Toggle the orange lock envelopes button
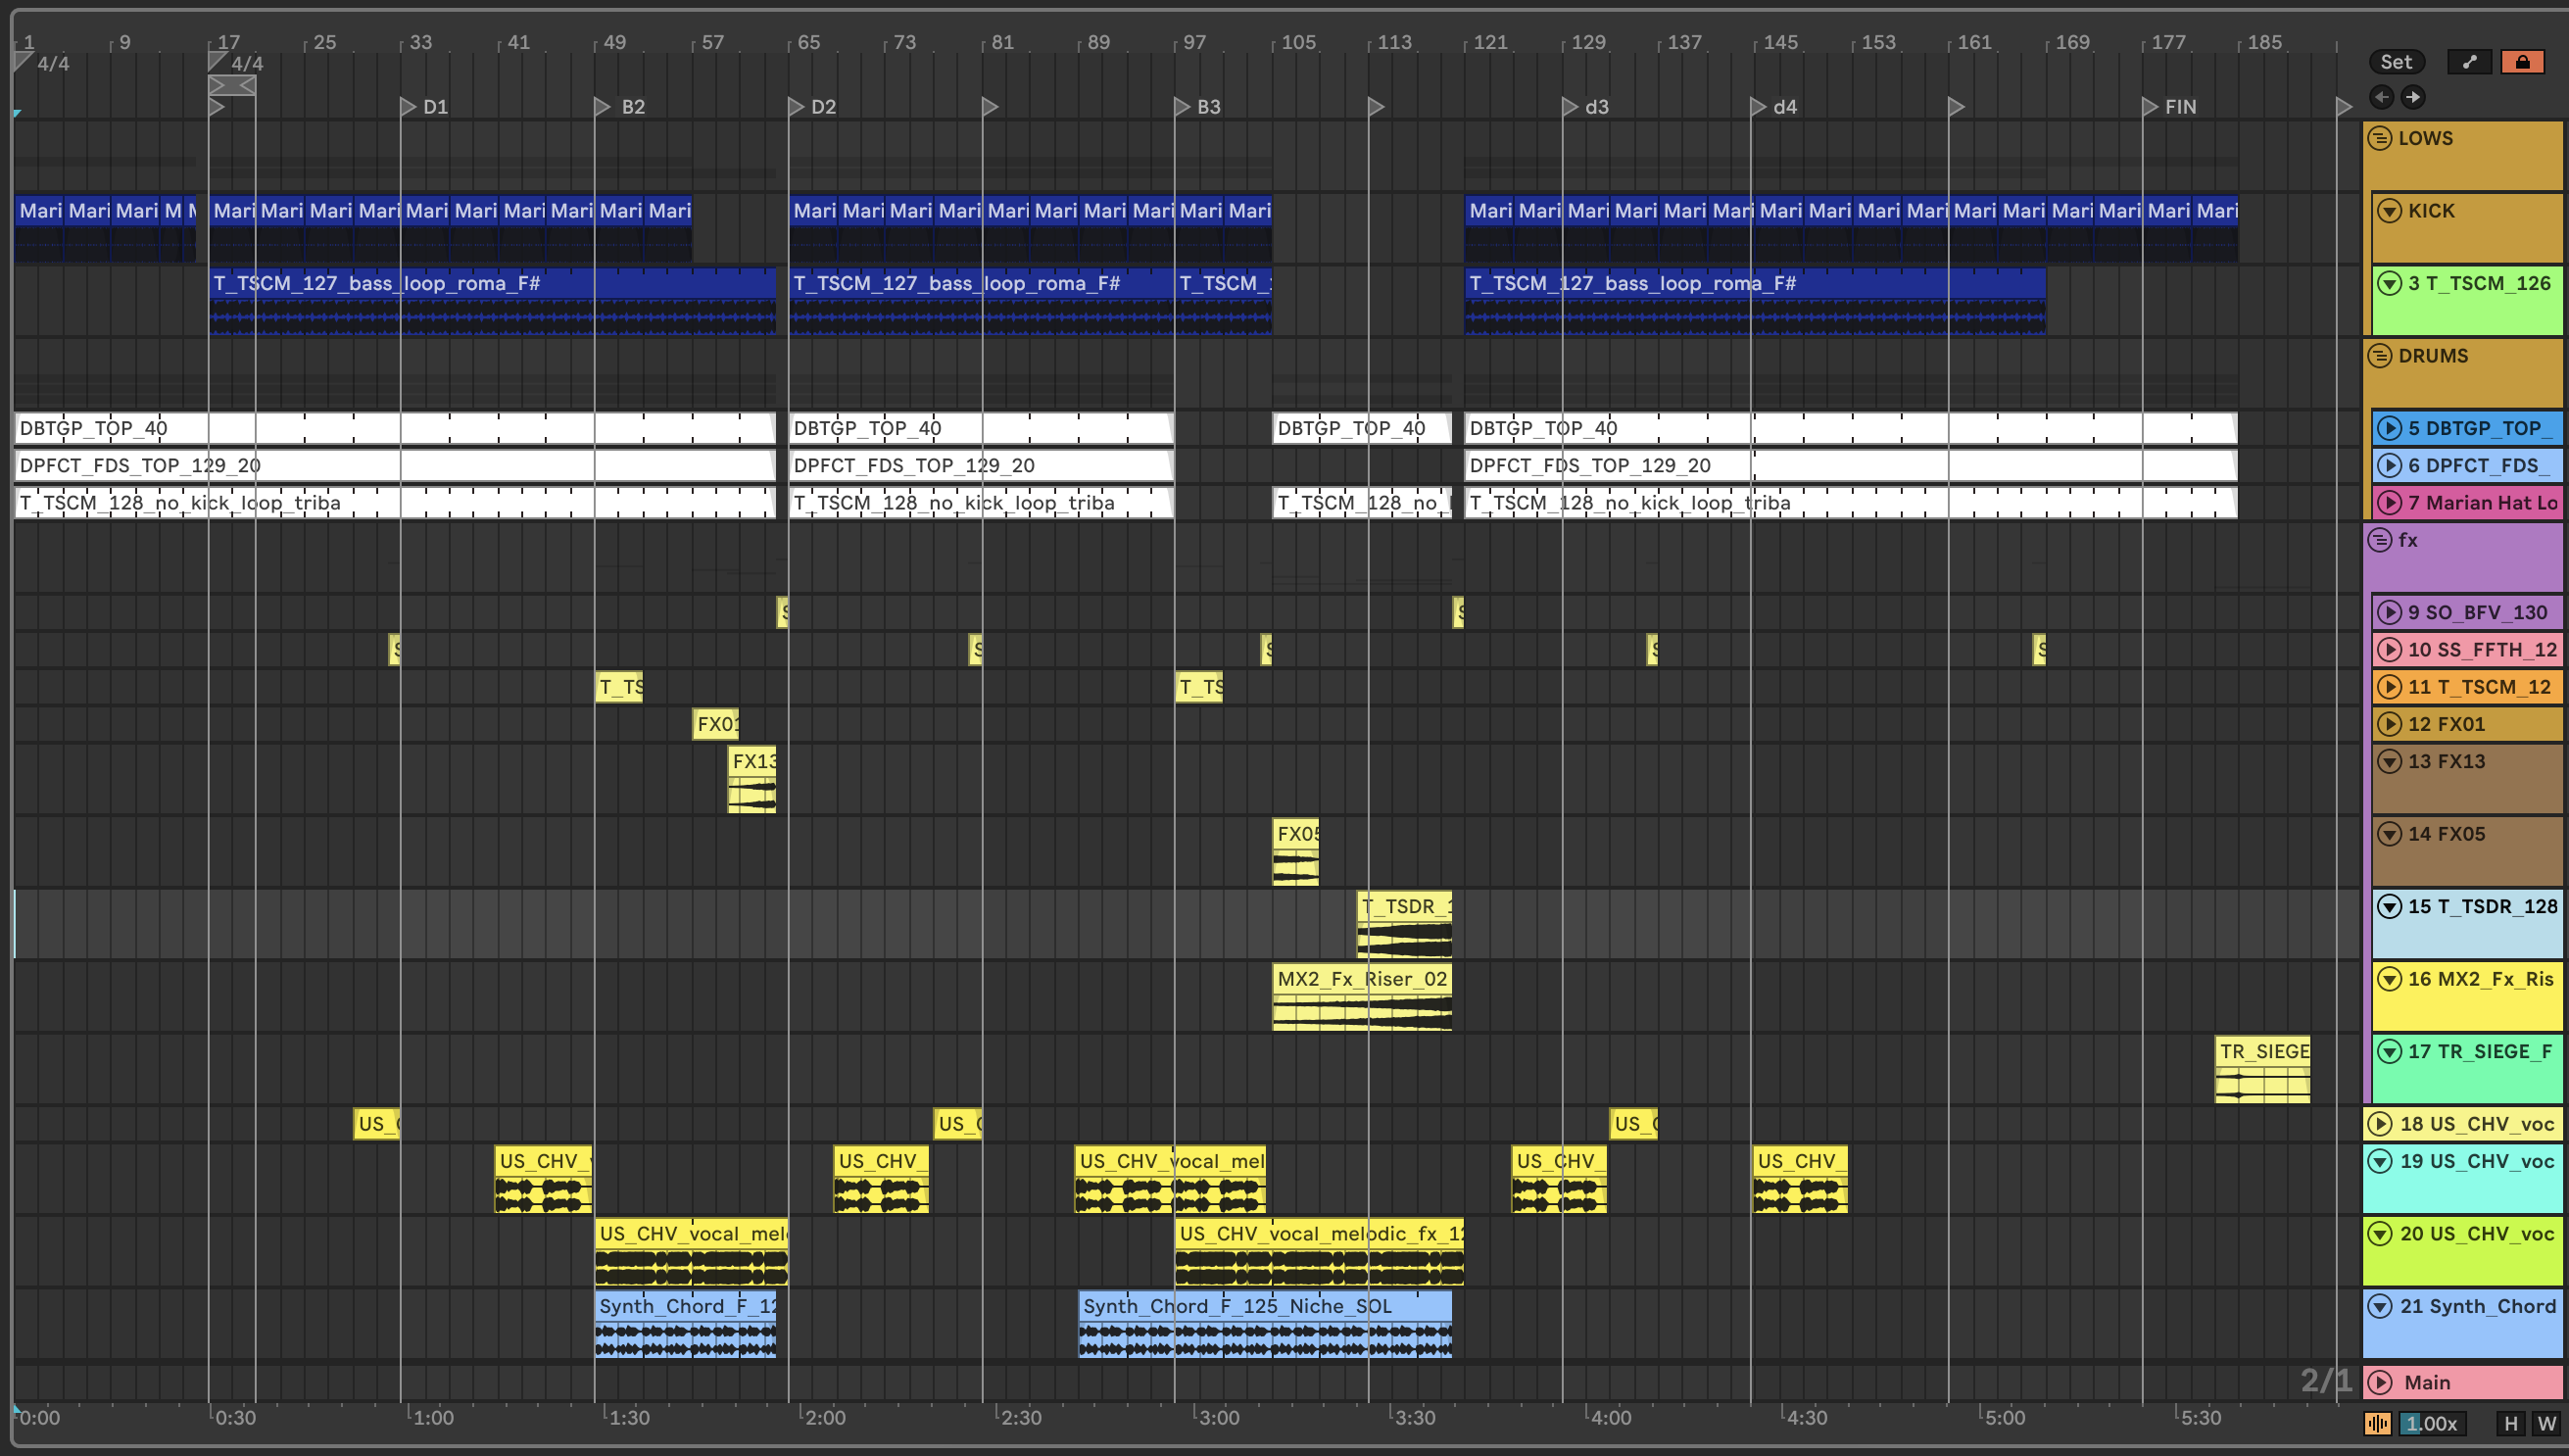 [2521, 62]
